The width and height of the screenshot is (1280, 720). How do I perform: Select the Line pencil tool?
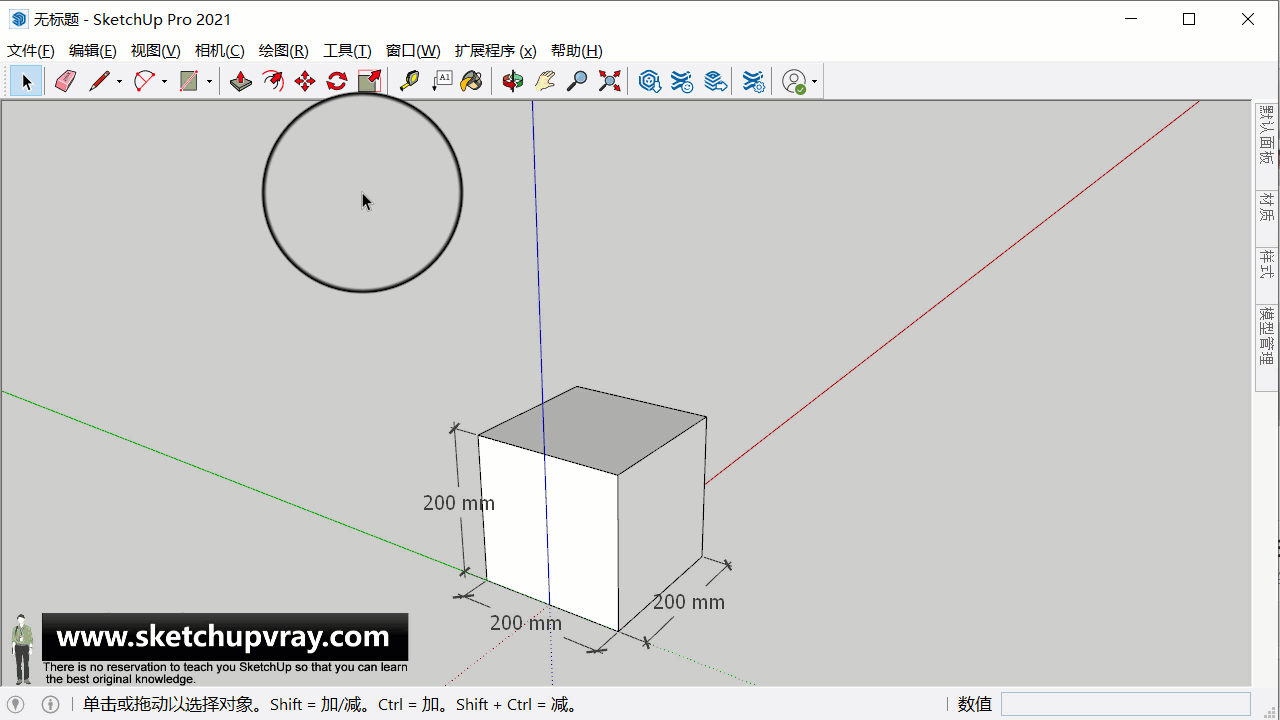click(98, 82)
